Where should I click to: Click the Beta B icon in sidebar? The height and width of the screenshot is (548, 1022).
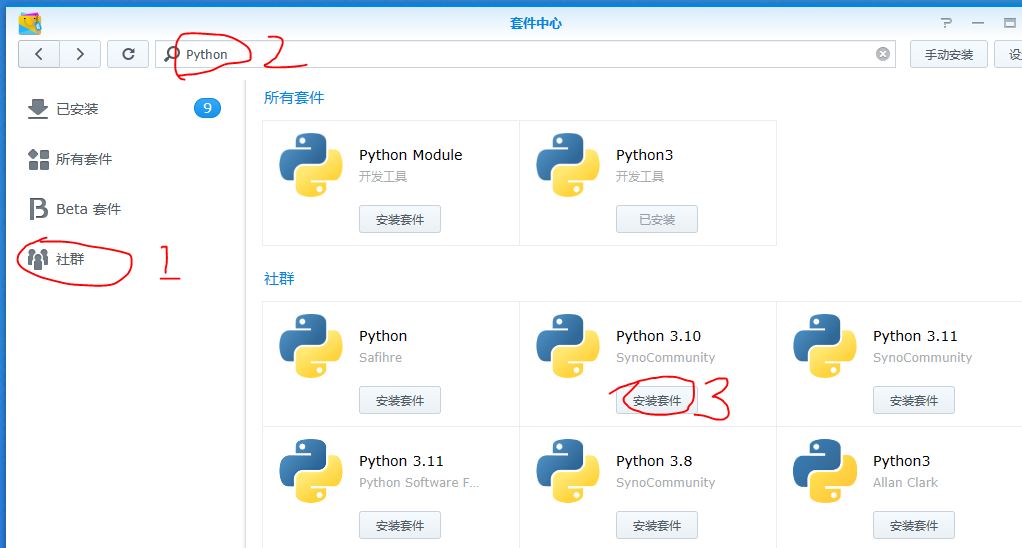point(38,209)
